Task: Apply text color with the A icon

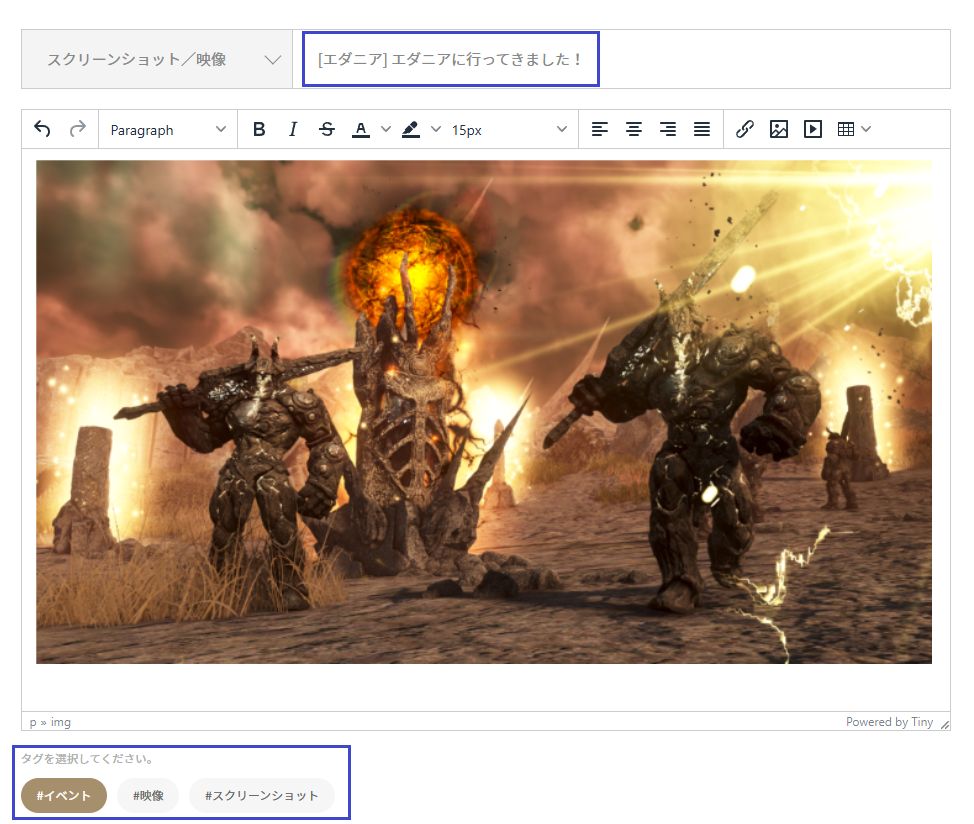Action: click(361, 129)
